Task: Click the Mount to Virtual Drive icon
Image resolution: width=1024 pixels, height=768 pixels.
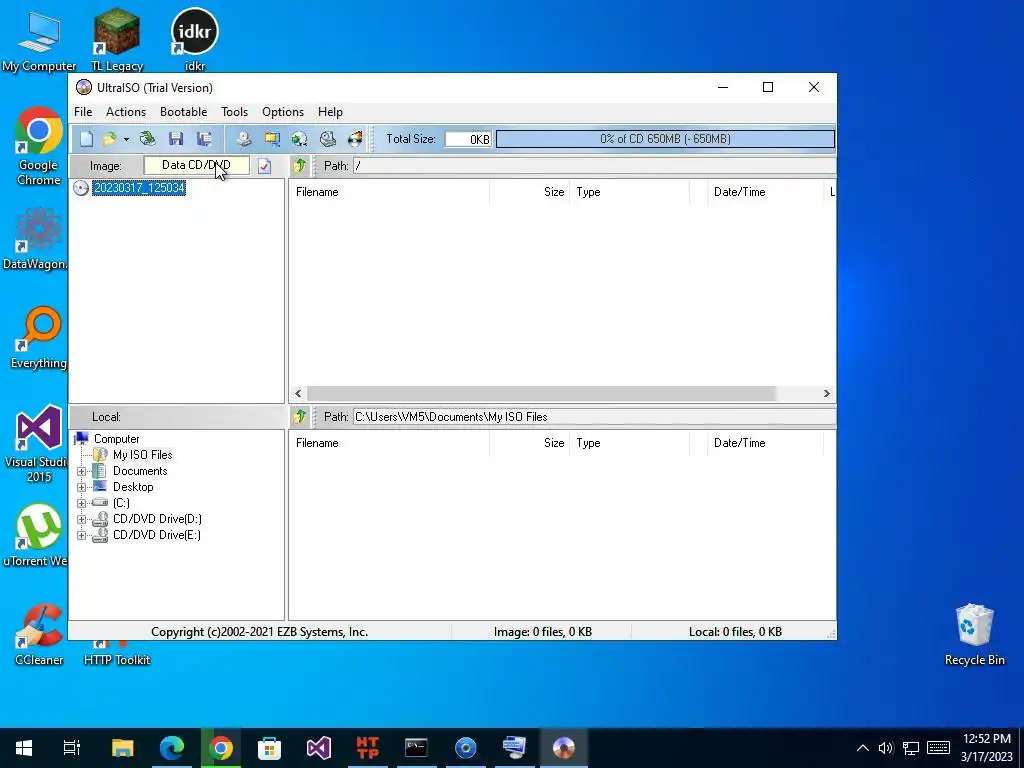Action: click(327, 138)
